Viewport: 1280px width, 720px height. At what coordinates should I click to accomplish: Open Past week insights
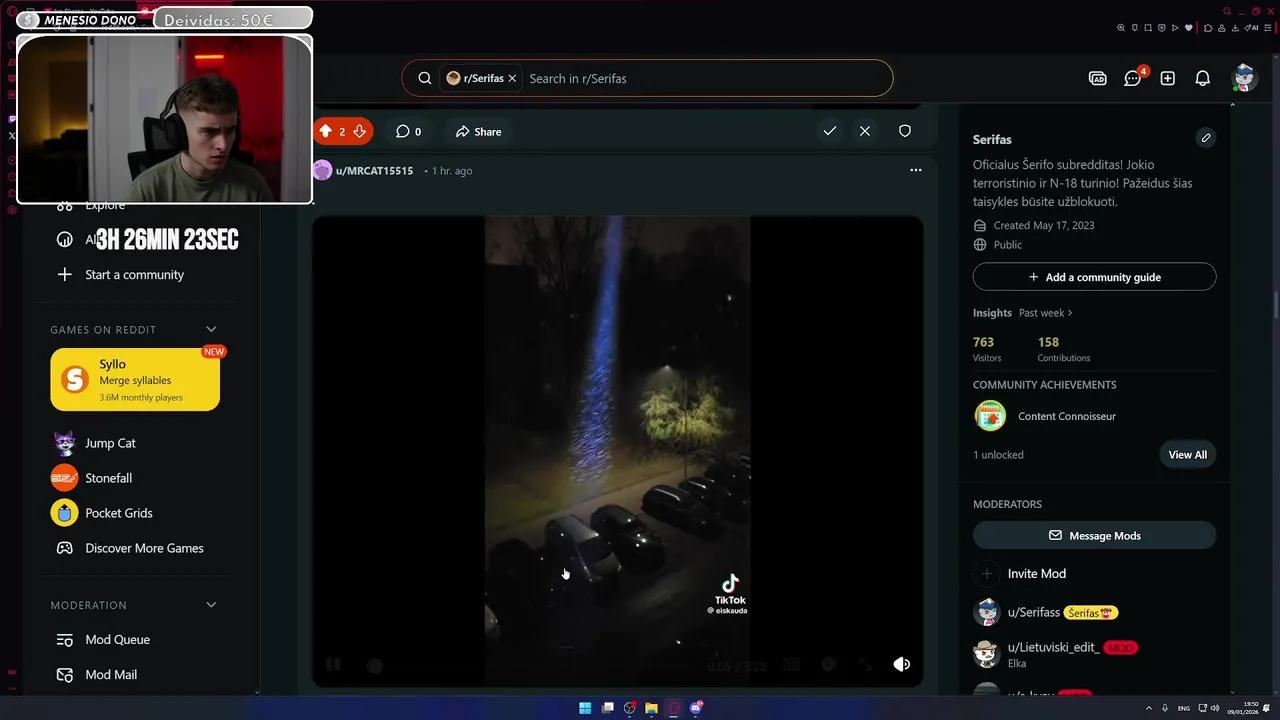1045,313
